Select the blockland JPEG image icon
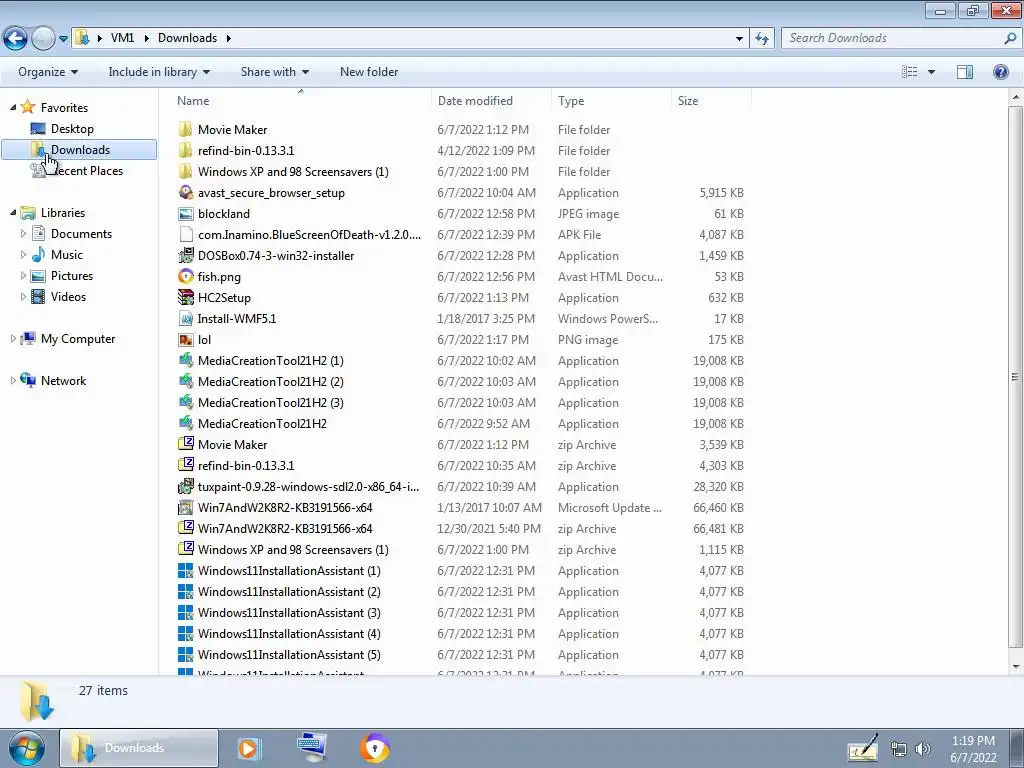The width and height of the screenshot is (1024, 768). pos(185,214)
